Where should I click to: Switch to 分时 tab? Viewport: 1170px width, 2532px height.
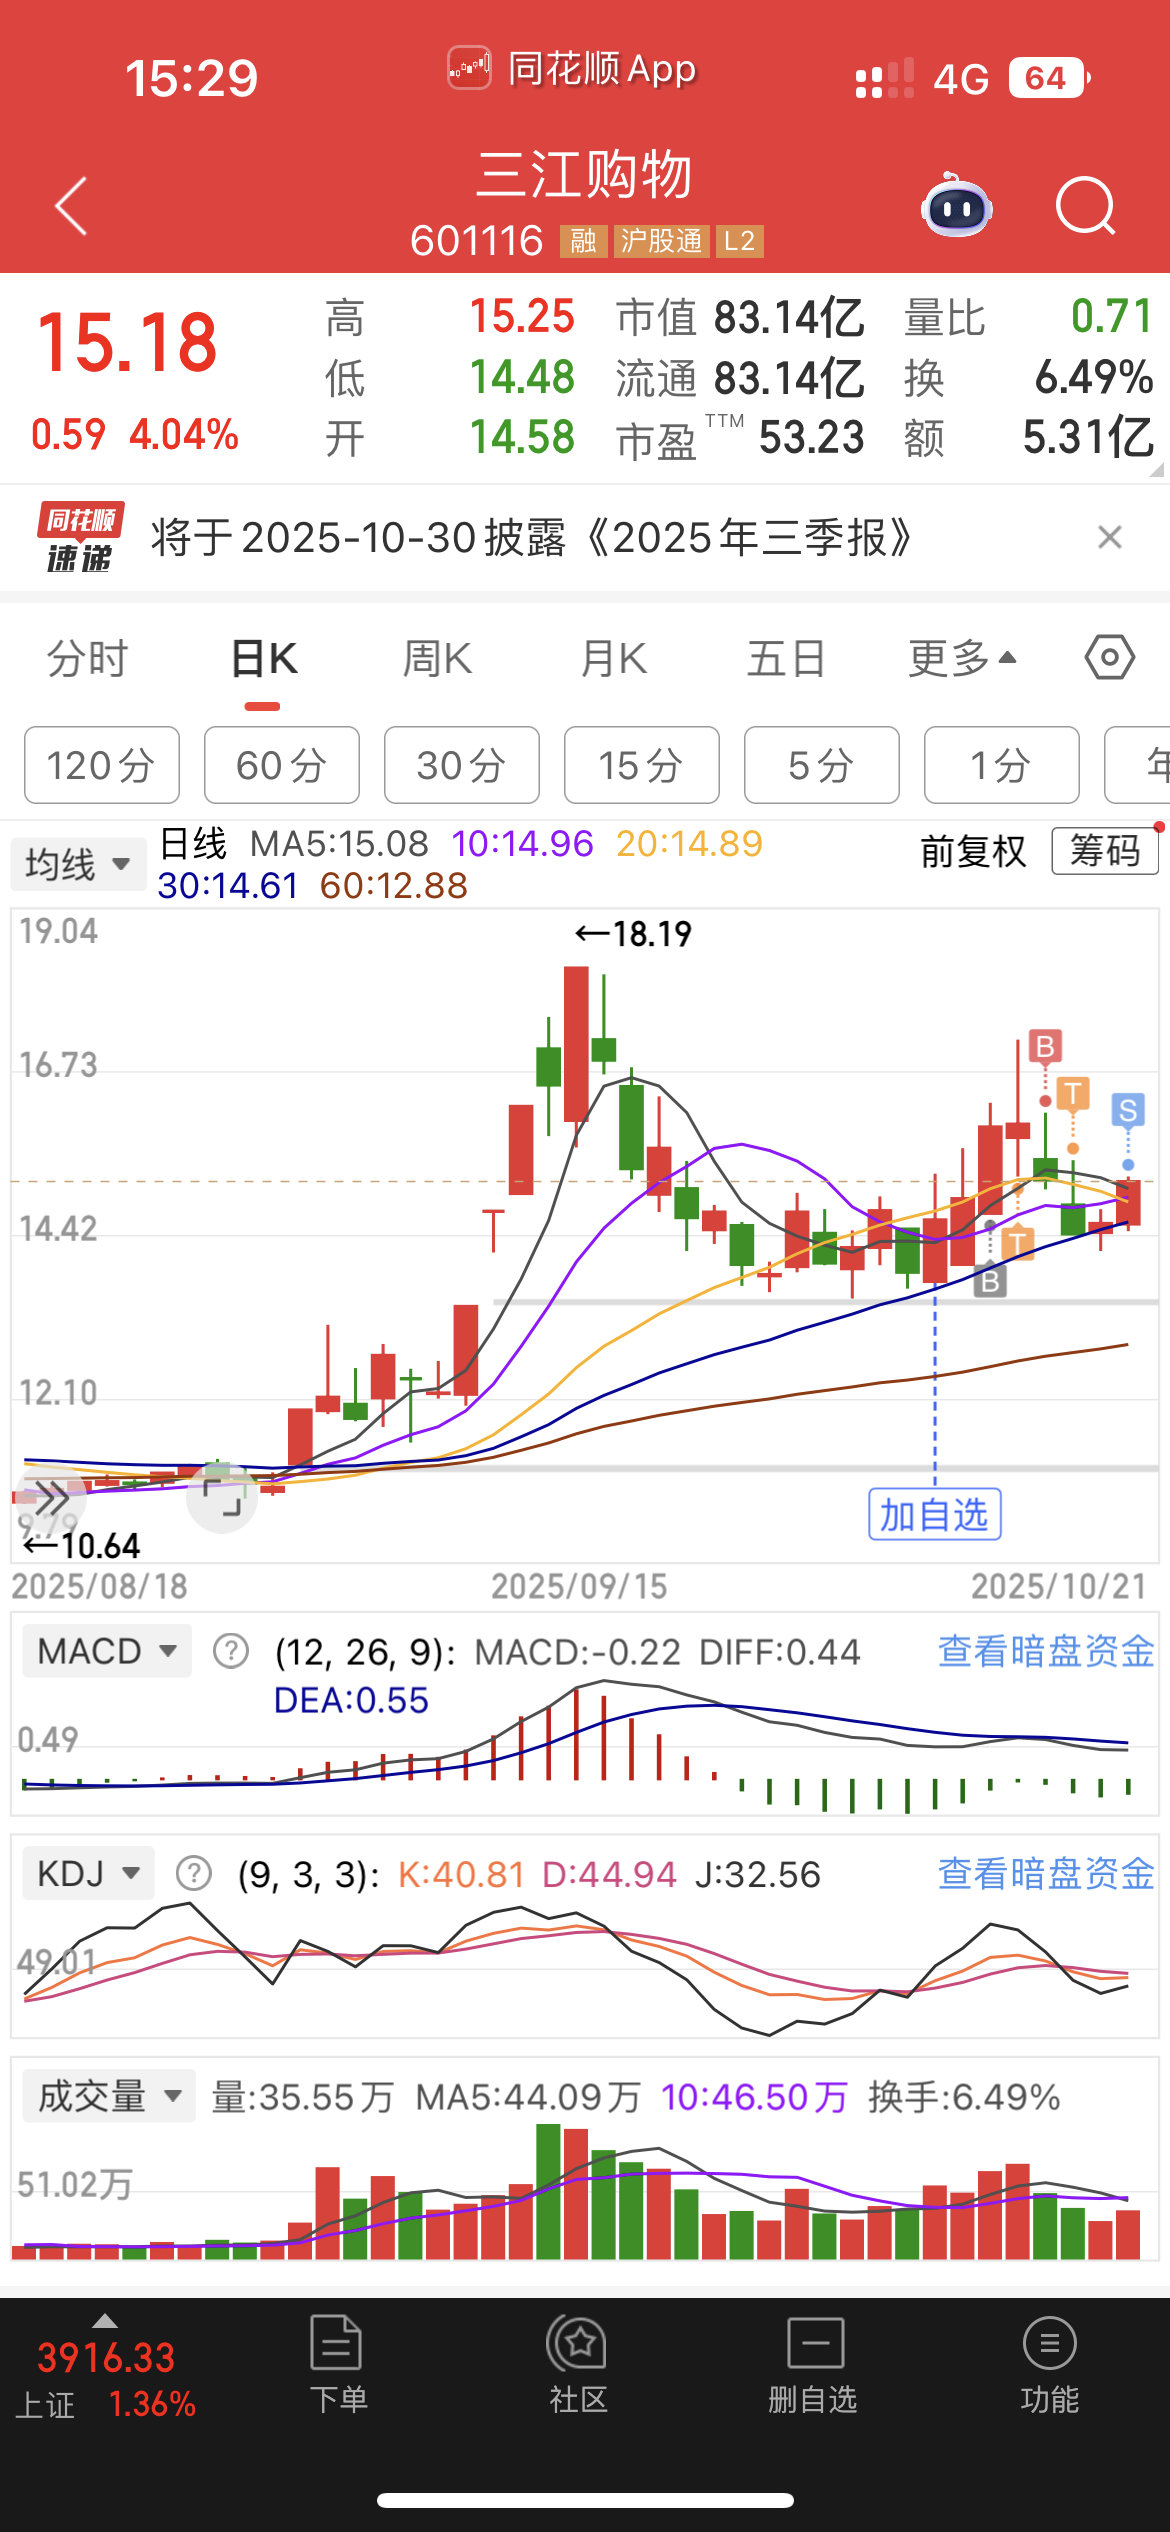88,659
